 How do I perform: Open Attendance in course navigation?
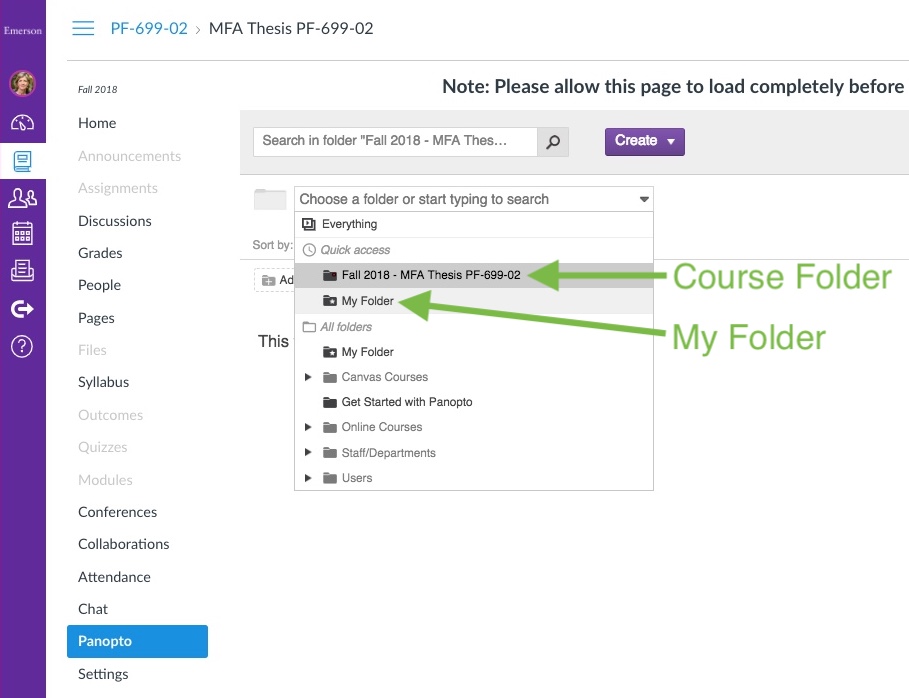pyautogui.click(x=114, y=577)
